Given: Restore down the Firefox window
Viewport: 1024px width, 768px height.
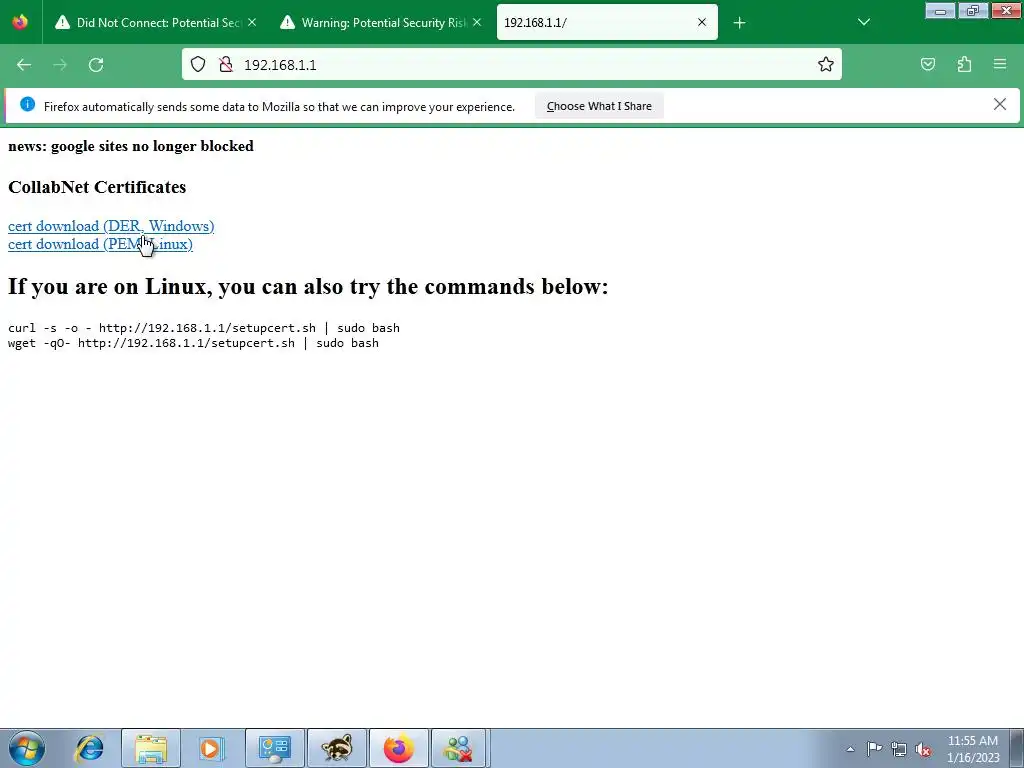Looking at the screenshot, I should 973,11.
